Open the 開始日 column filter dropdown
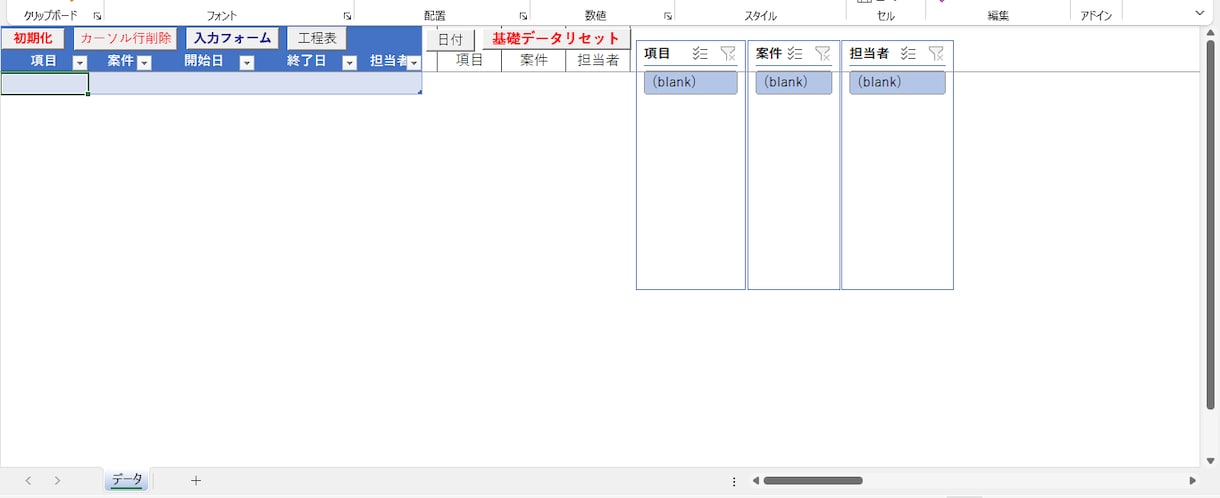This screenshot has height=498, width=1220. click(x=247, y=62)
